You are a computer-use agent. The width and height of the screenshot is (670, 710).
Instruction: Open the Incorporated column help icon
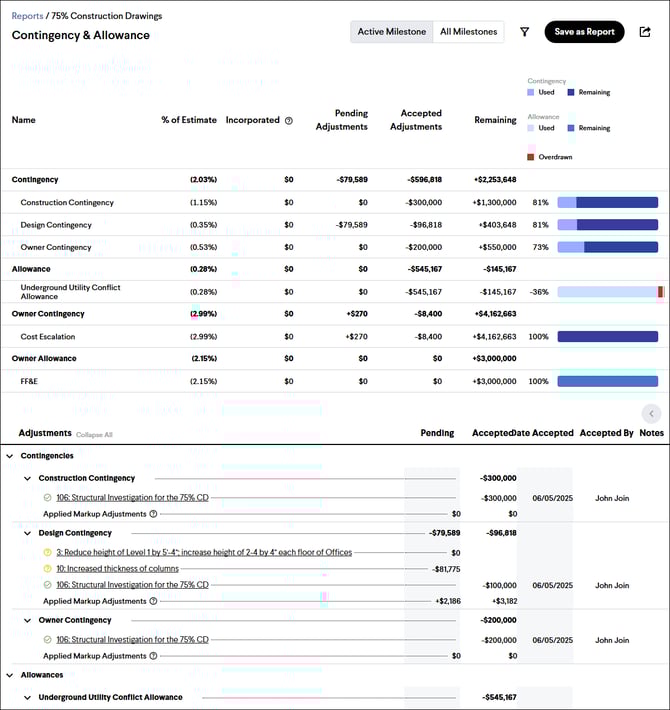tap(288, 120)
